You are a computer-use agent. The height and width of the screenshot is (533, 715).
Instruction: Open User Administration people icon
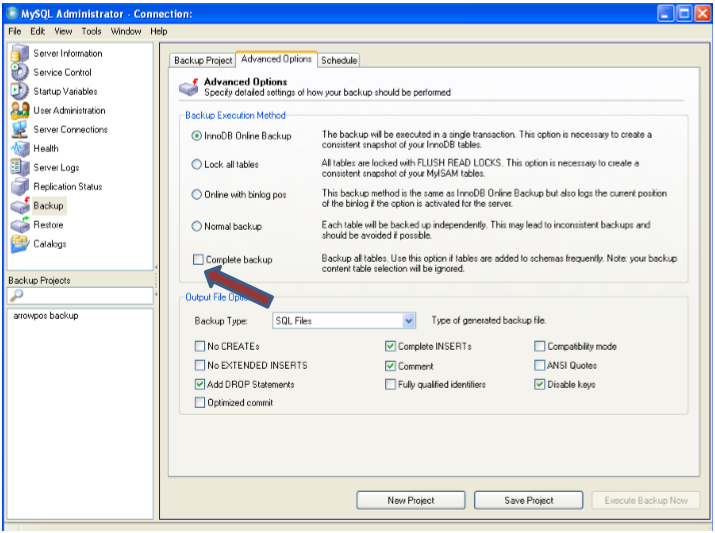pyautogui.click(x=20, y=110)
